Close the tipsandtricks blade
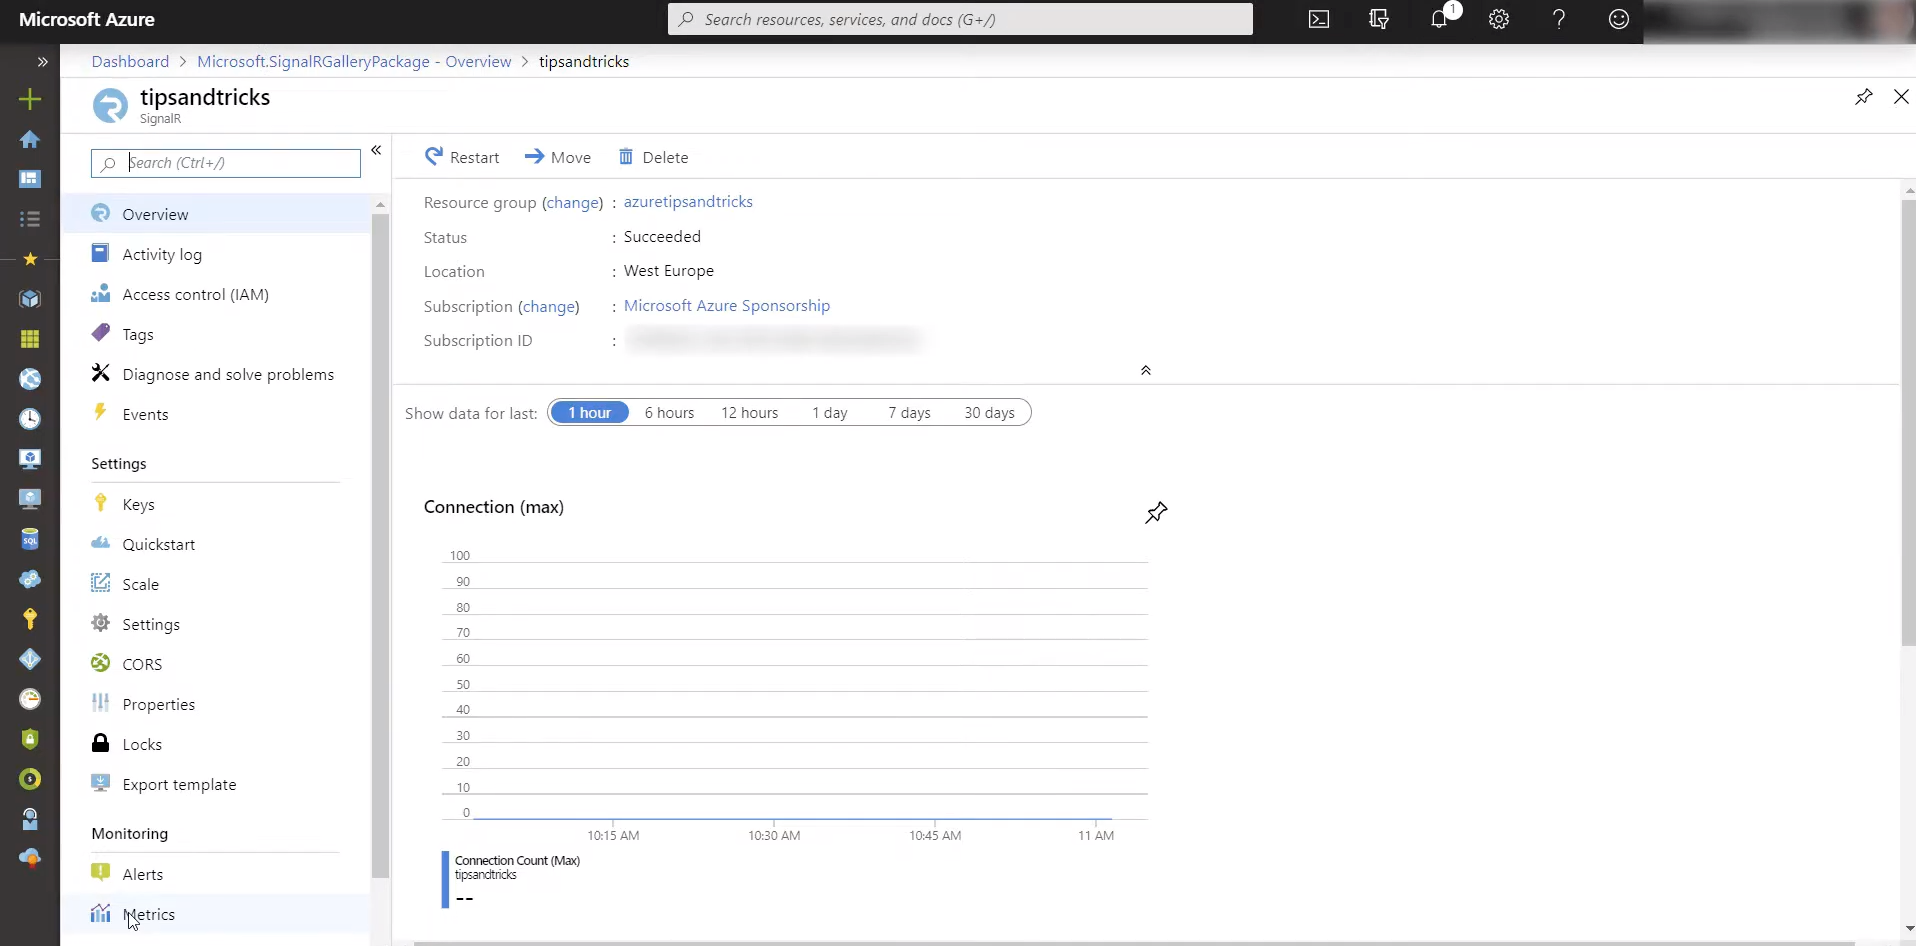The height and width of the screenshot is (946, 1916). 1901,97
